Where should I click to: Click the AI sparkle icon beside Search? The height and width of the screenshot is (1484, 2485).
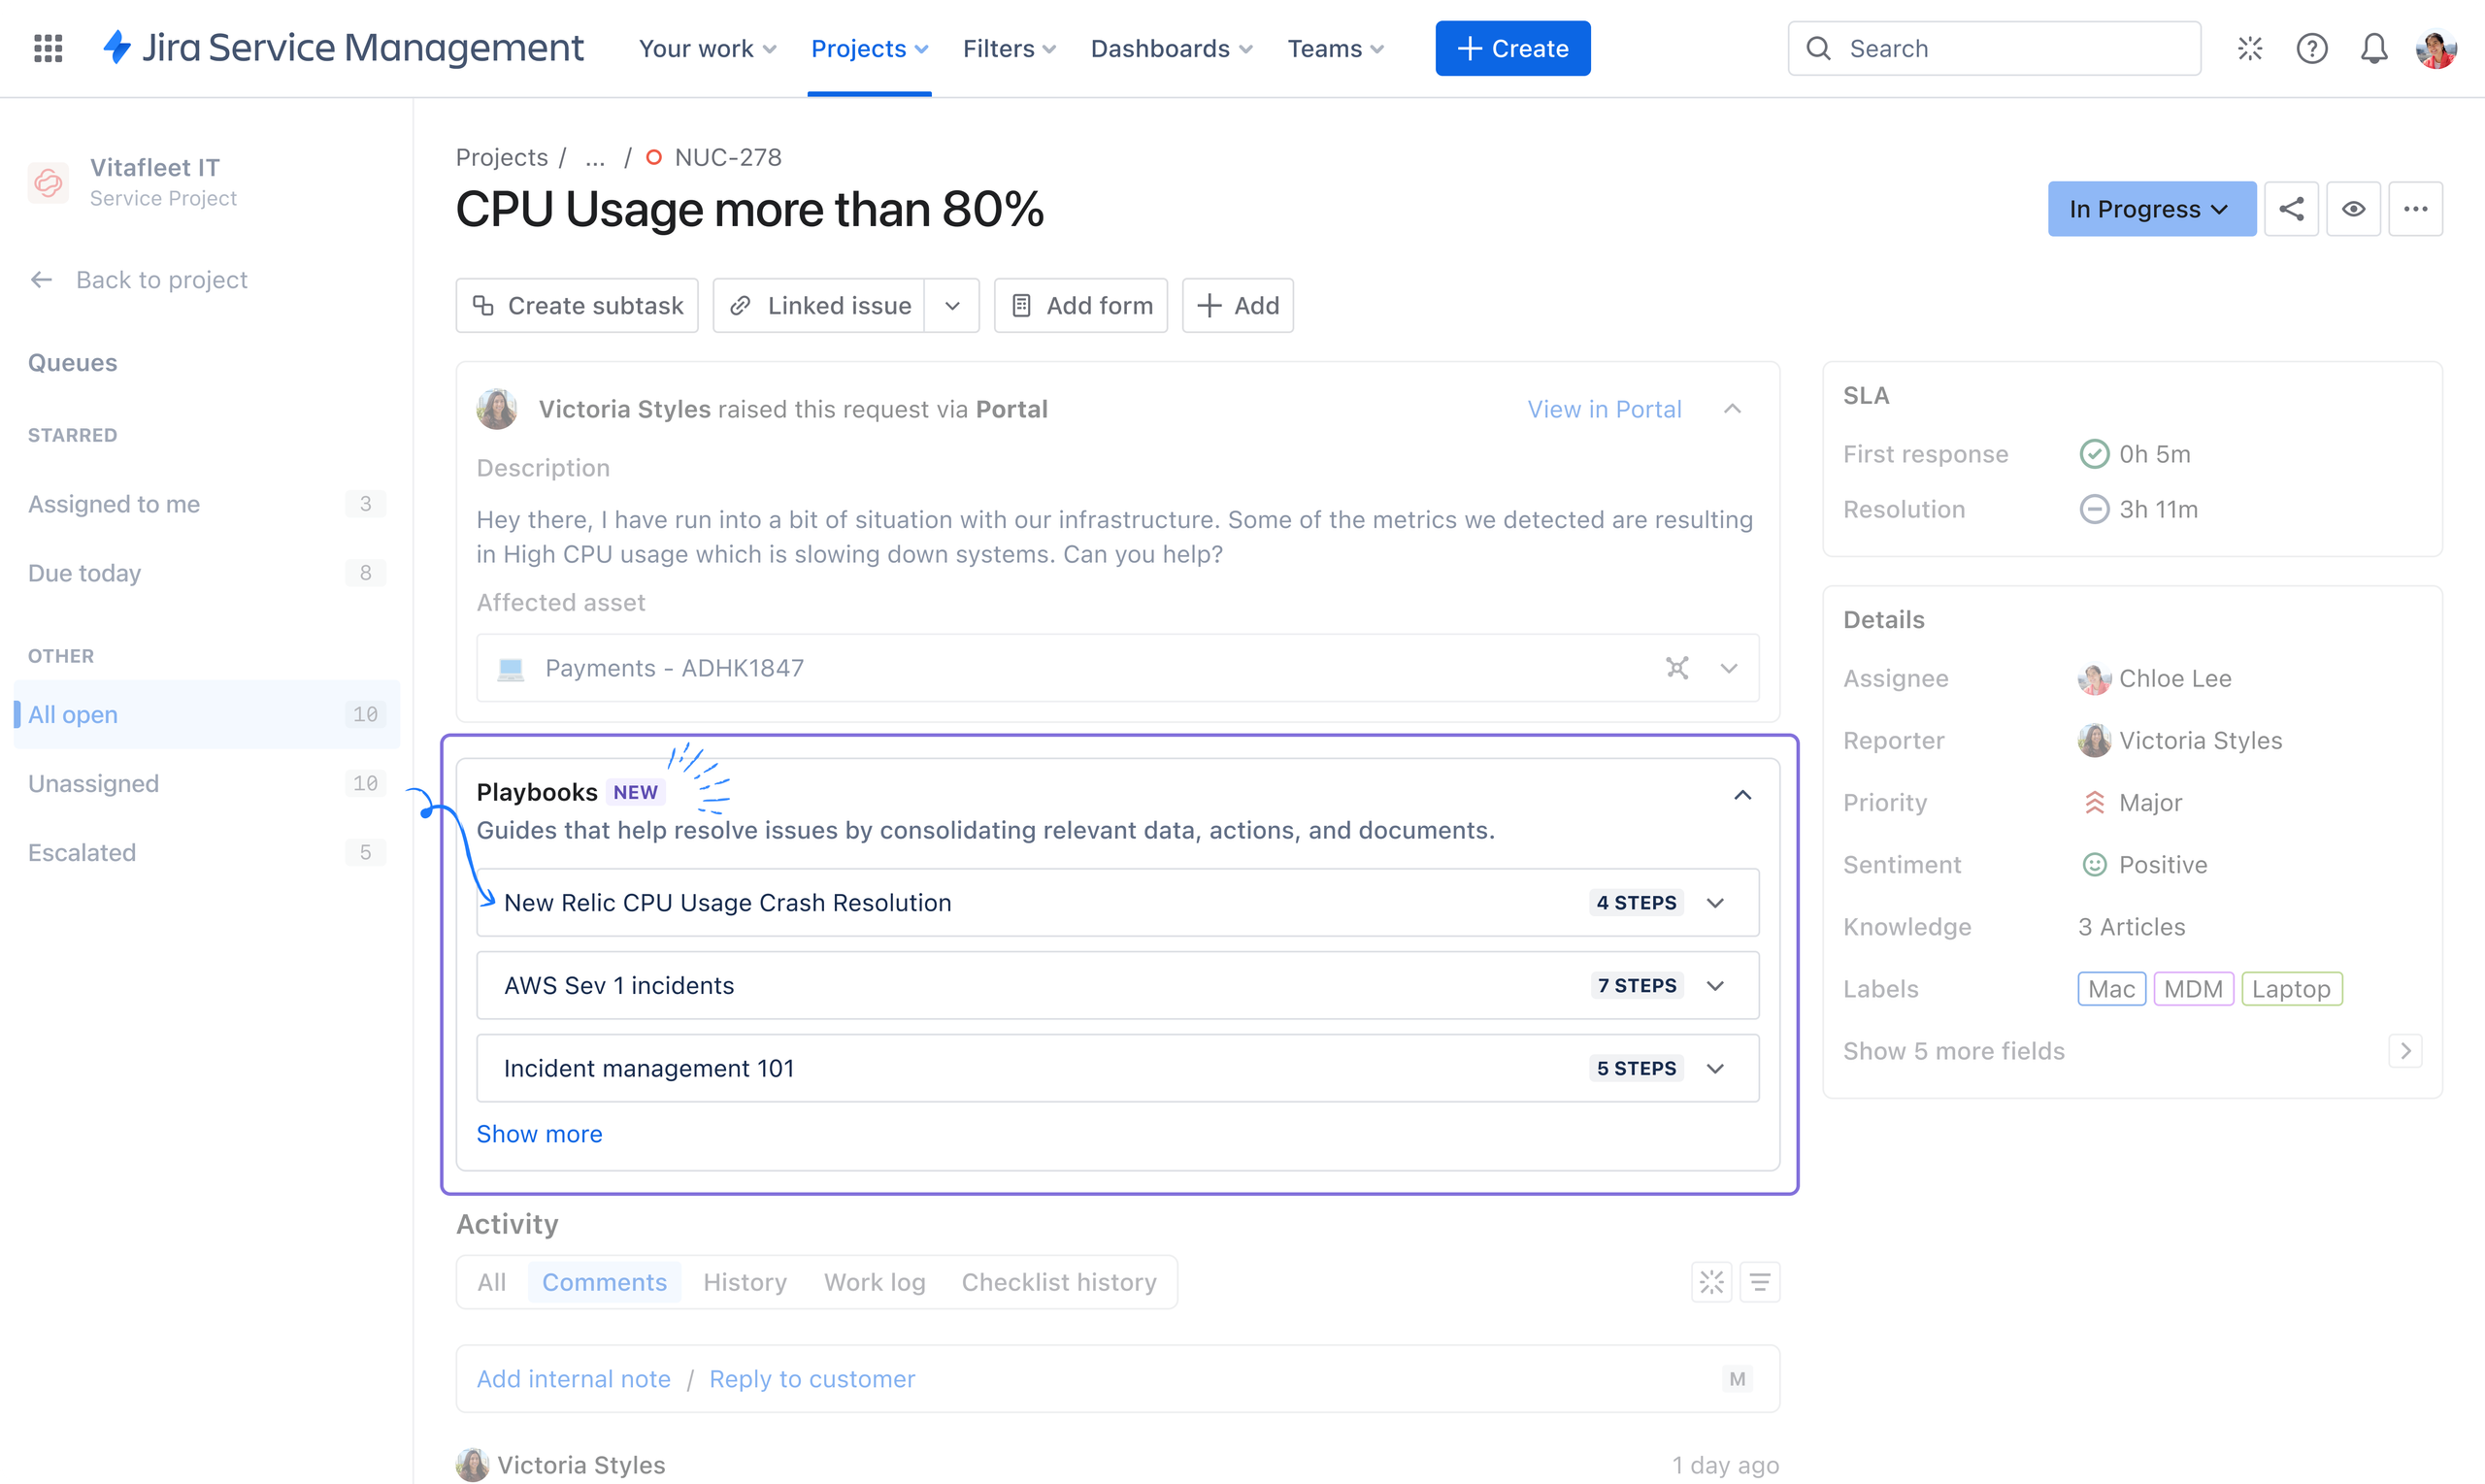2250,48
